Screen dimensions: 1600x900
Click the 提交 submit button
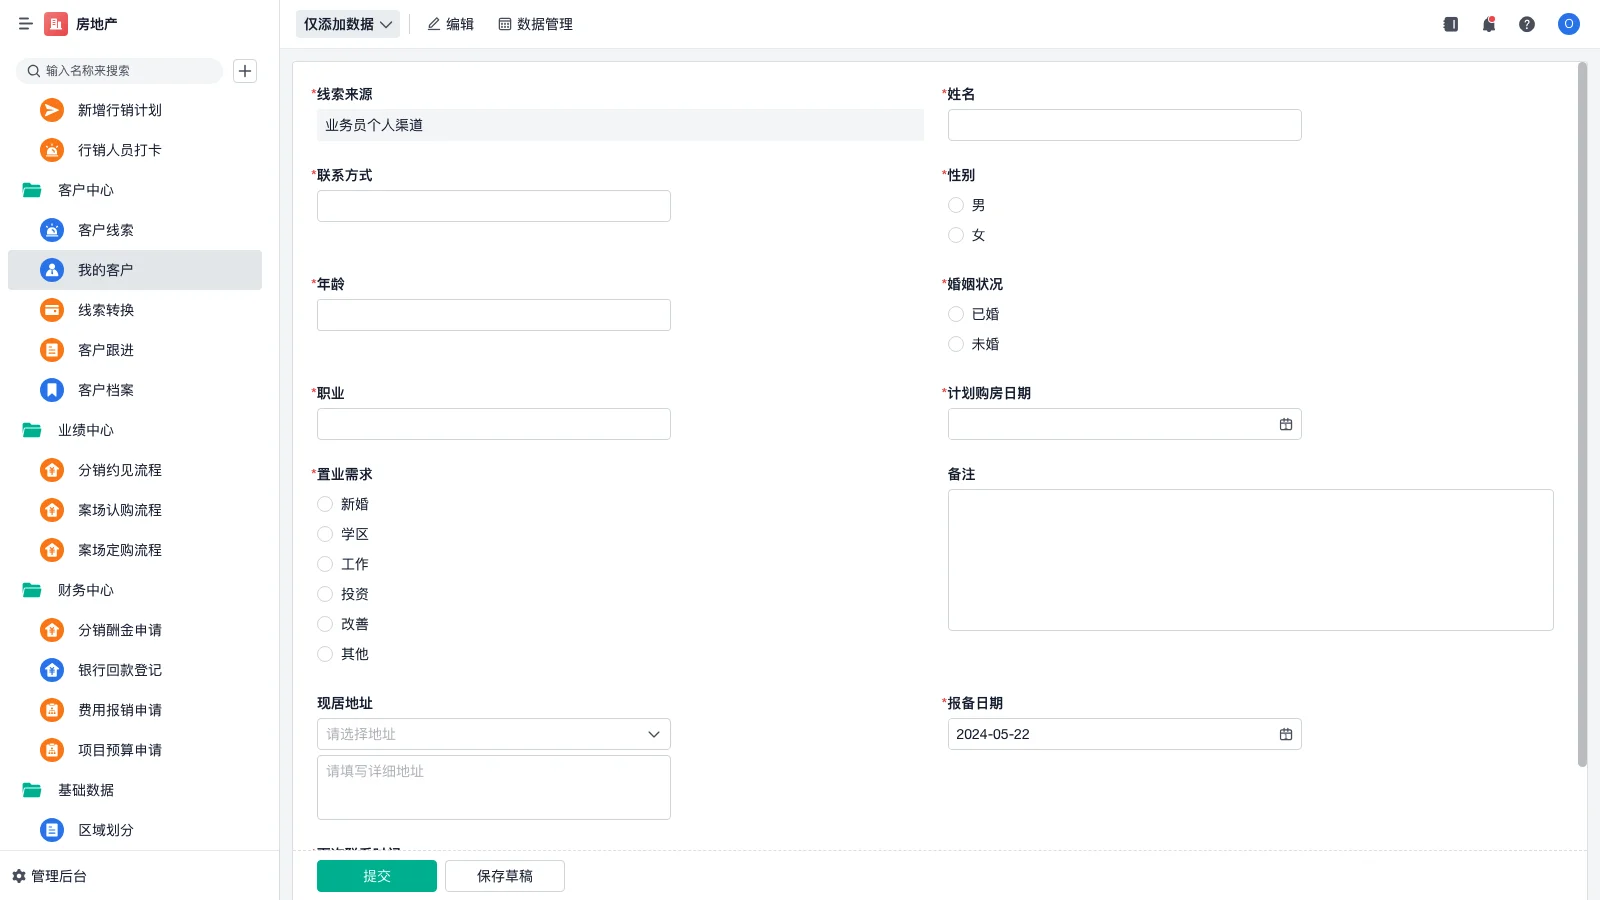point(376,875)
